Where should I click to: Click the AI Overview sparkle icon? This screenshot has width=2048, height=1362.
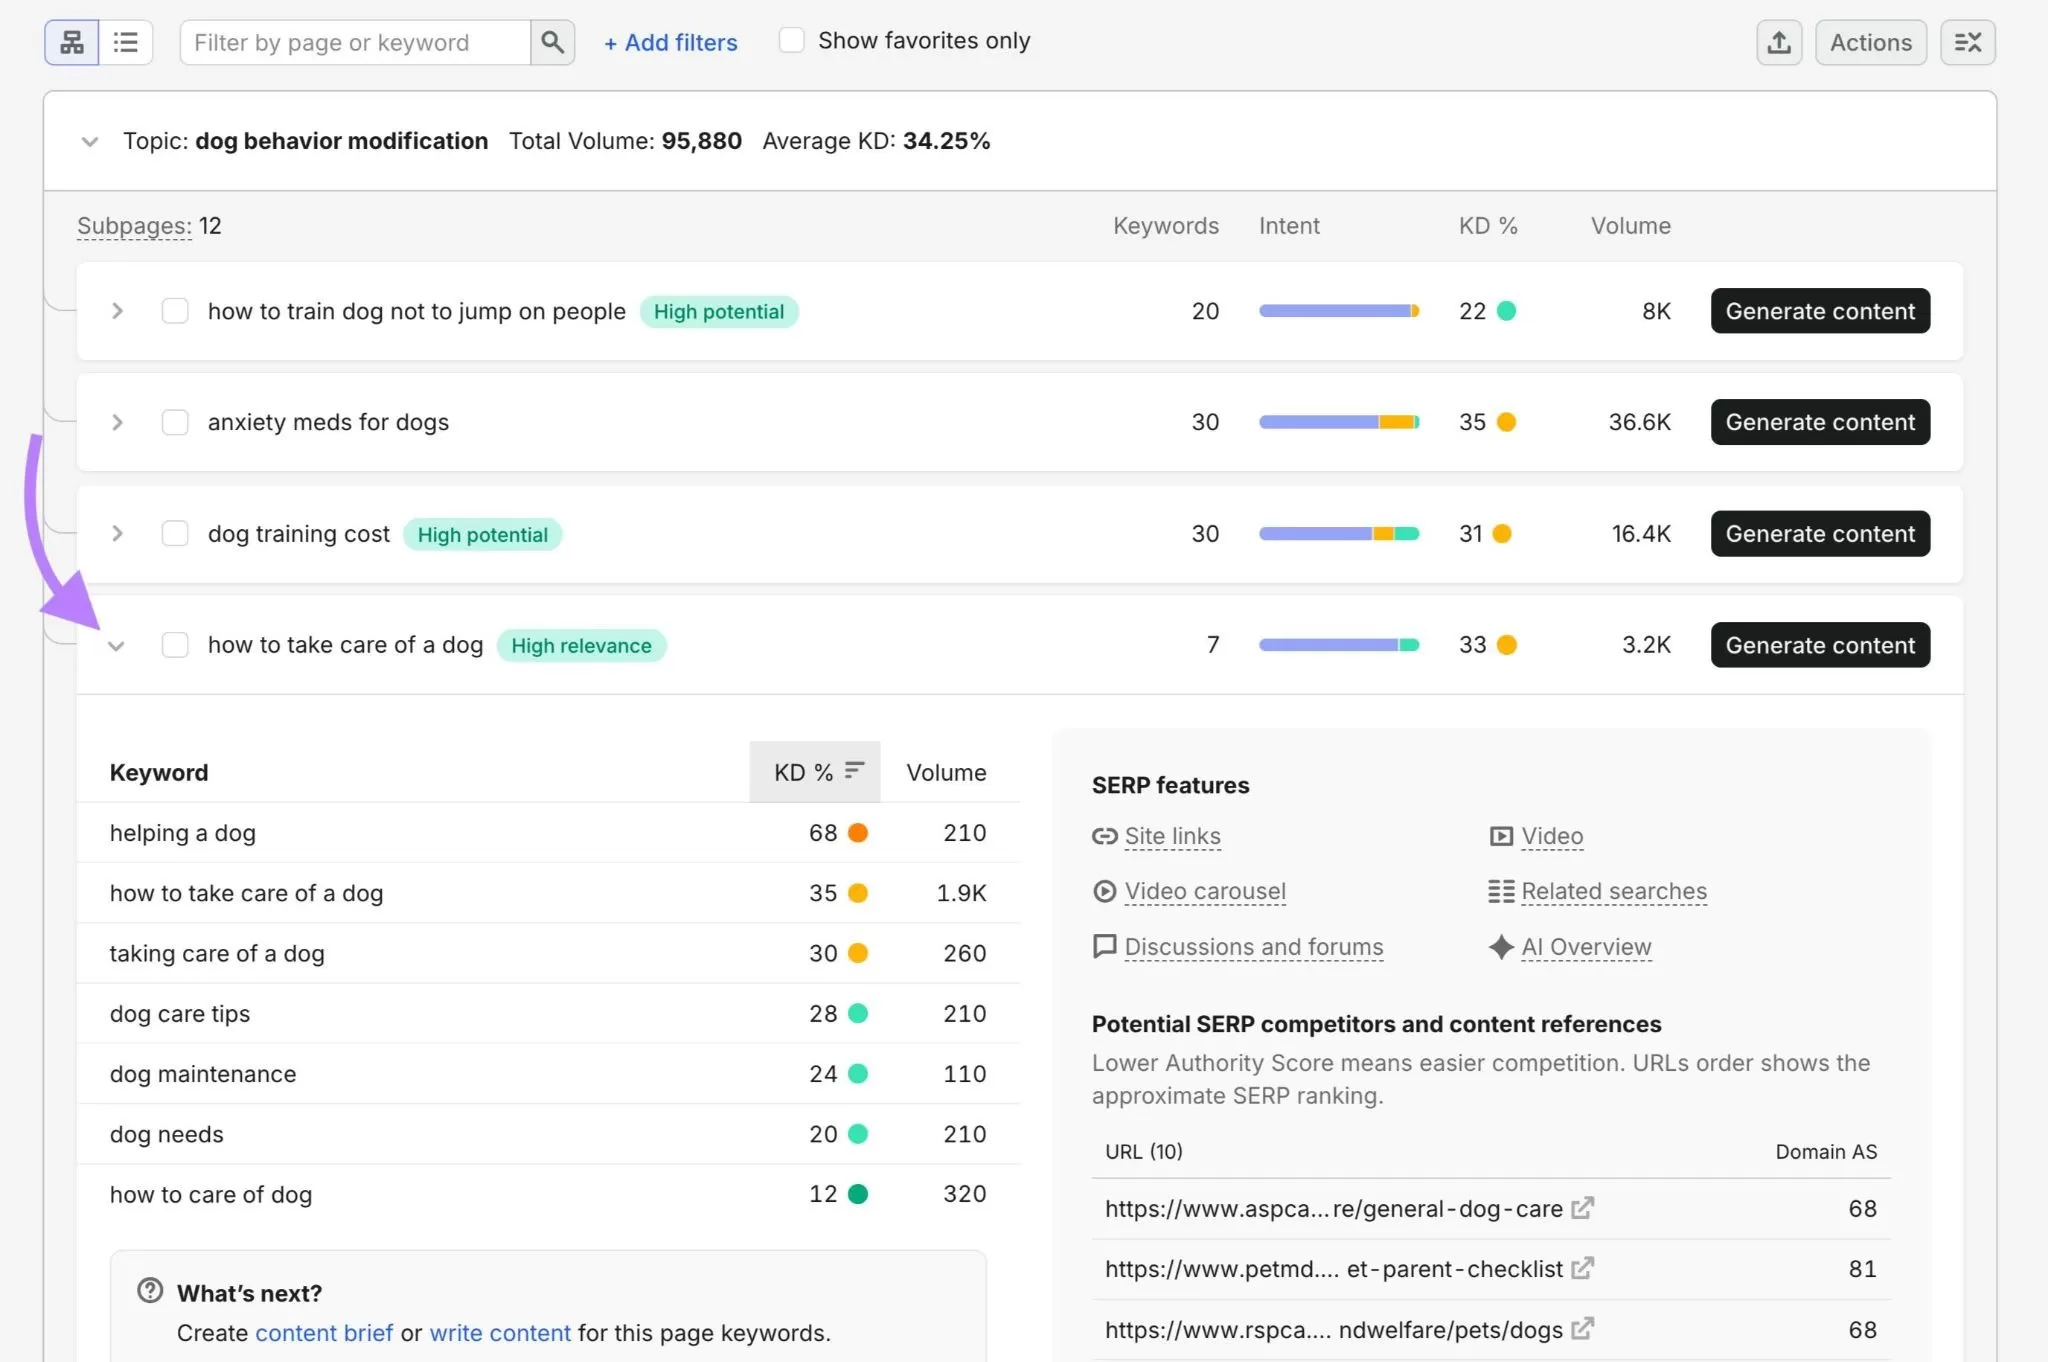click(1501, 946)
